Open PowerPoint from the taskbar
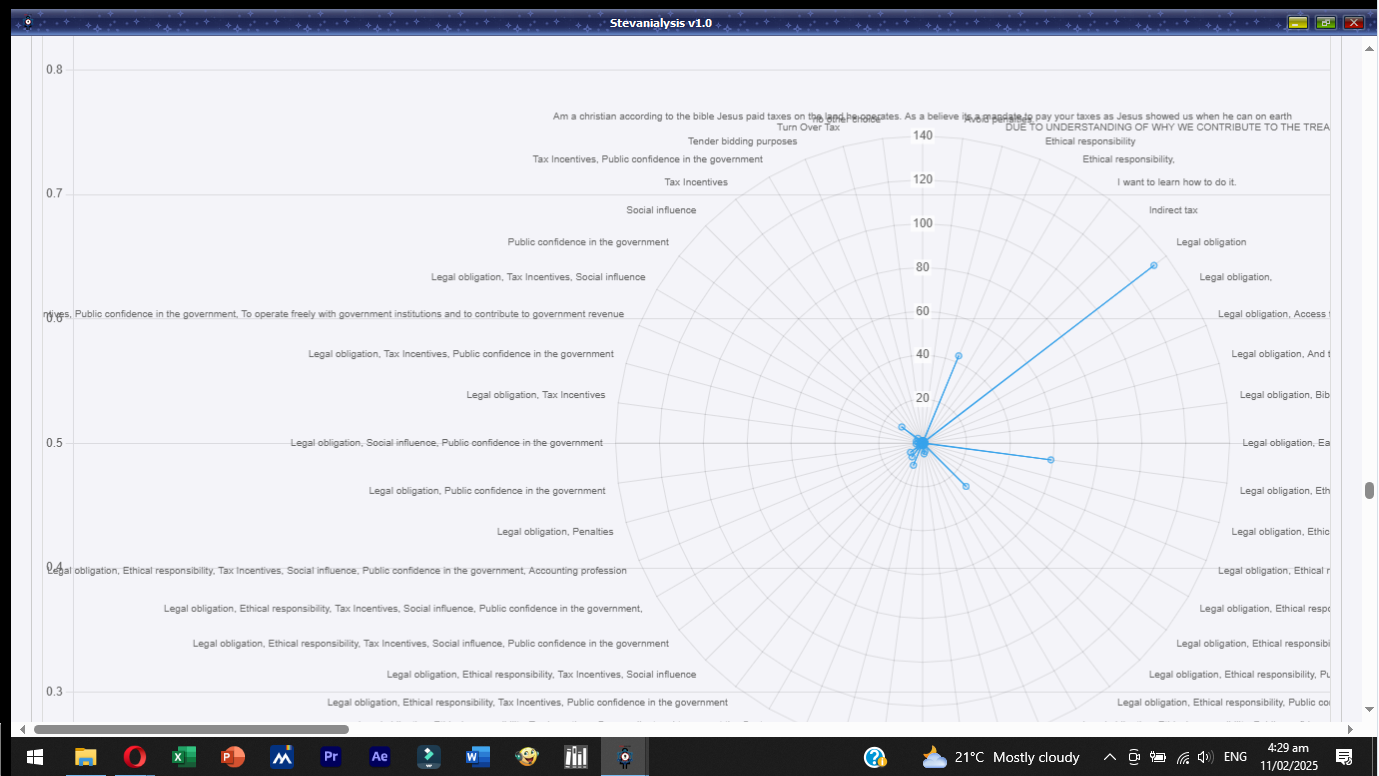This screenshot has width=1379, height=776. (x=233, y=757)
